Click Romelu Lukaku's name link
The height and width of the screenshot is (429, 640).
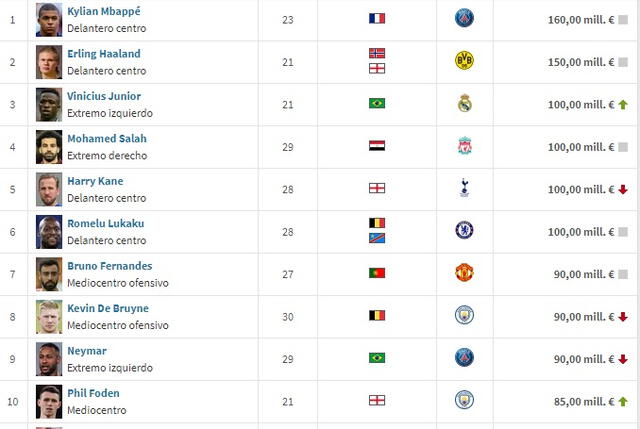(106, 223)
